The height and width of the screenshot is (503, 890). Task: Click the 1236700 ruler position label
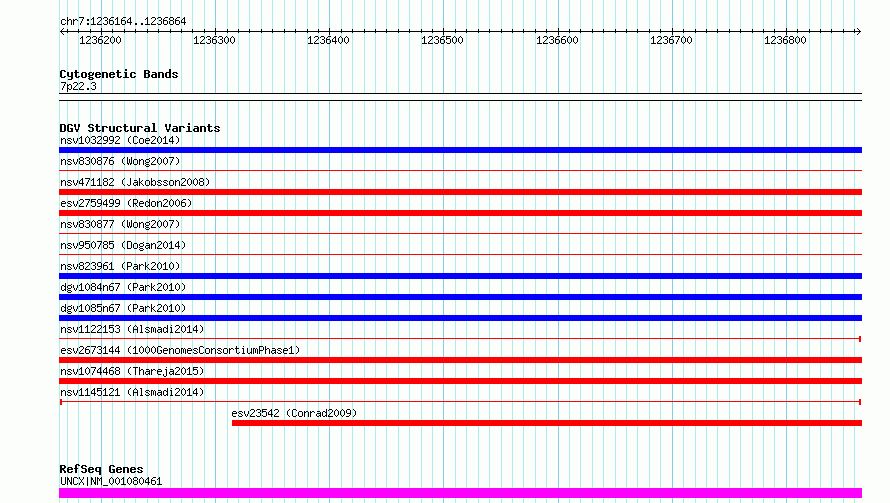click(x=671, y=40)
